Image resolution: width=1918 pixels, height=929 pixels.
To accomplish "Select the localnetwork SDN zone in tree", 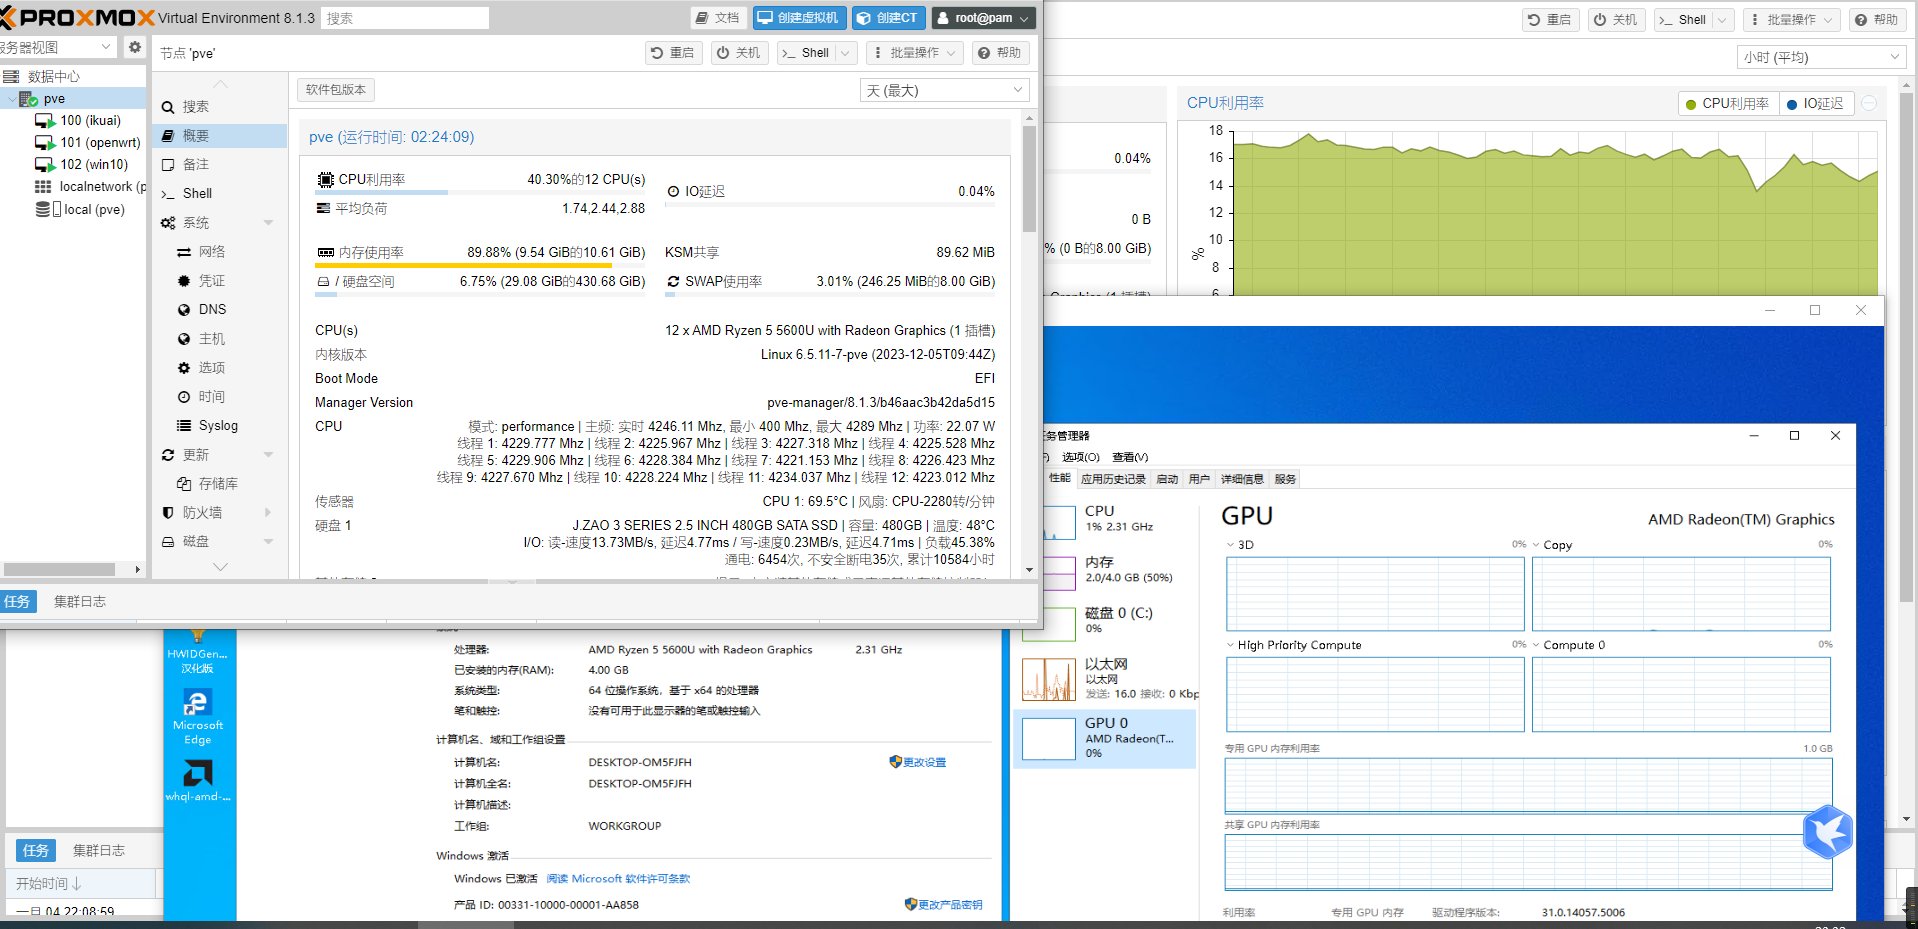I will point(90,187).
